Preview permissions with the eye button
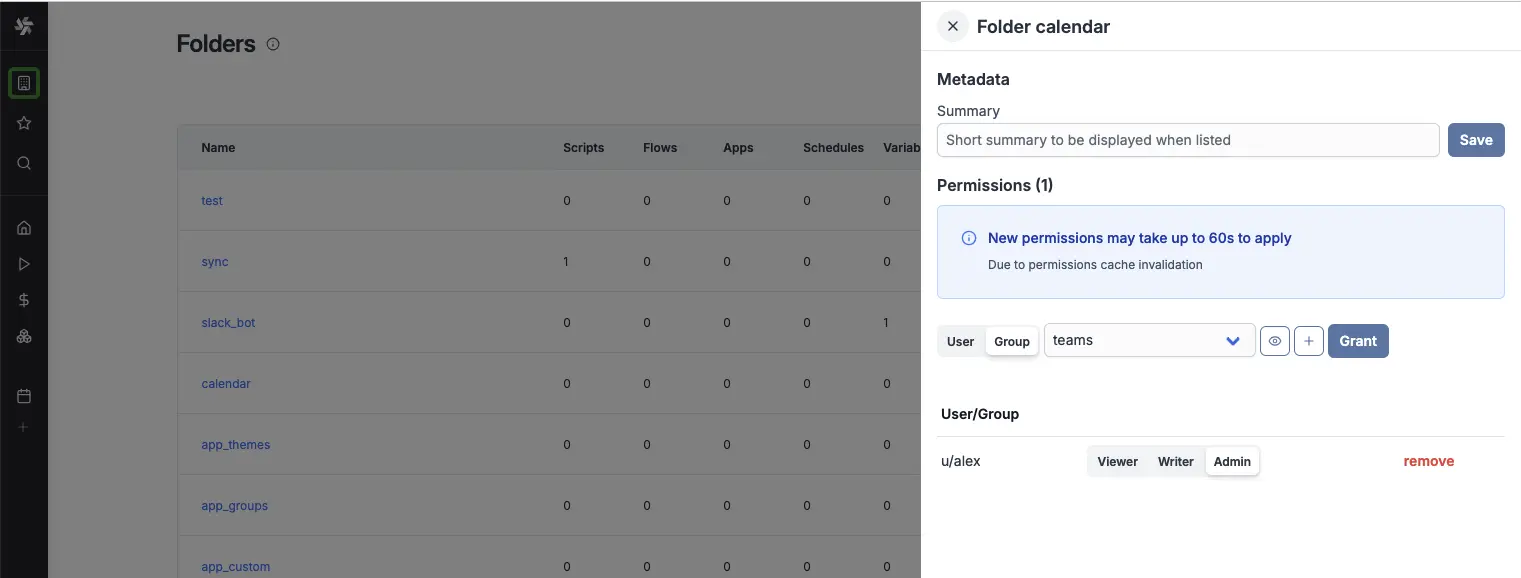Screen dimensions: 1521x578 pos(1274,340)
